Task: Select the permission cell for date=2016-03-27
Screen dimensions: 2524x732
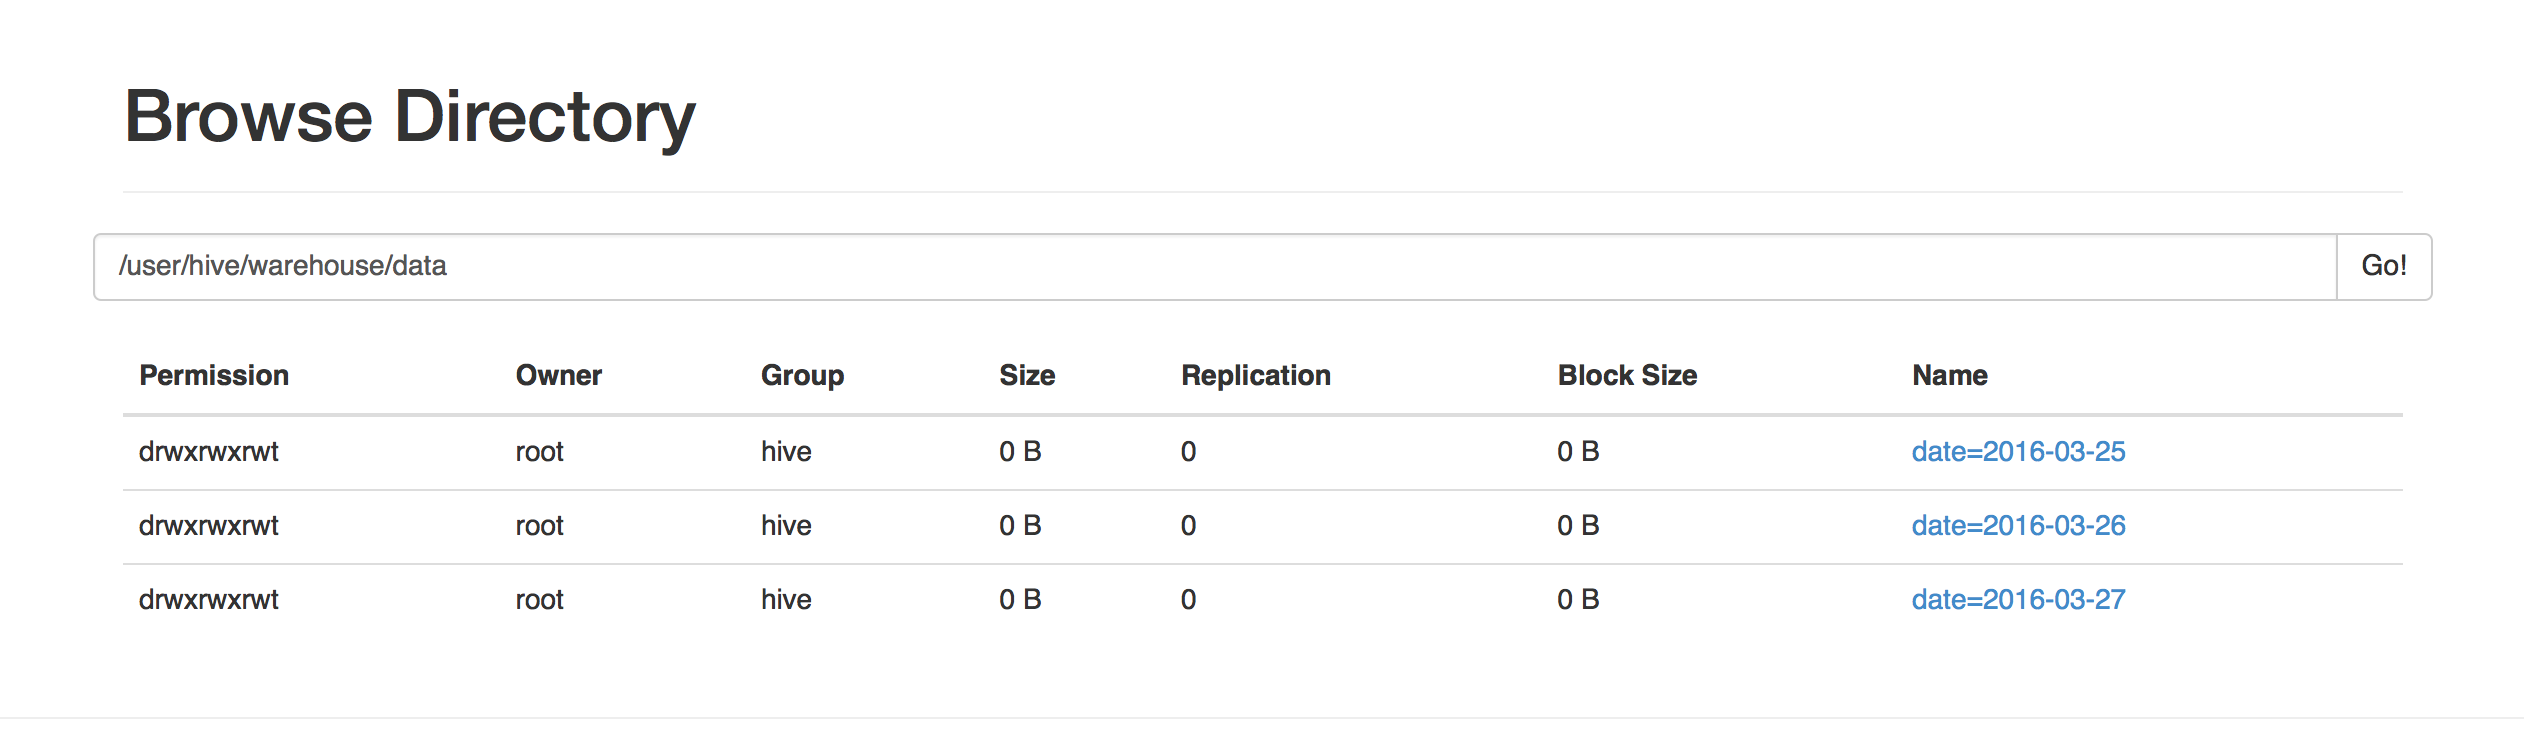Action: [208, 600]
